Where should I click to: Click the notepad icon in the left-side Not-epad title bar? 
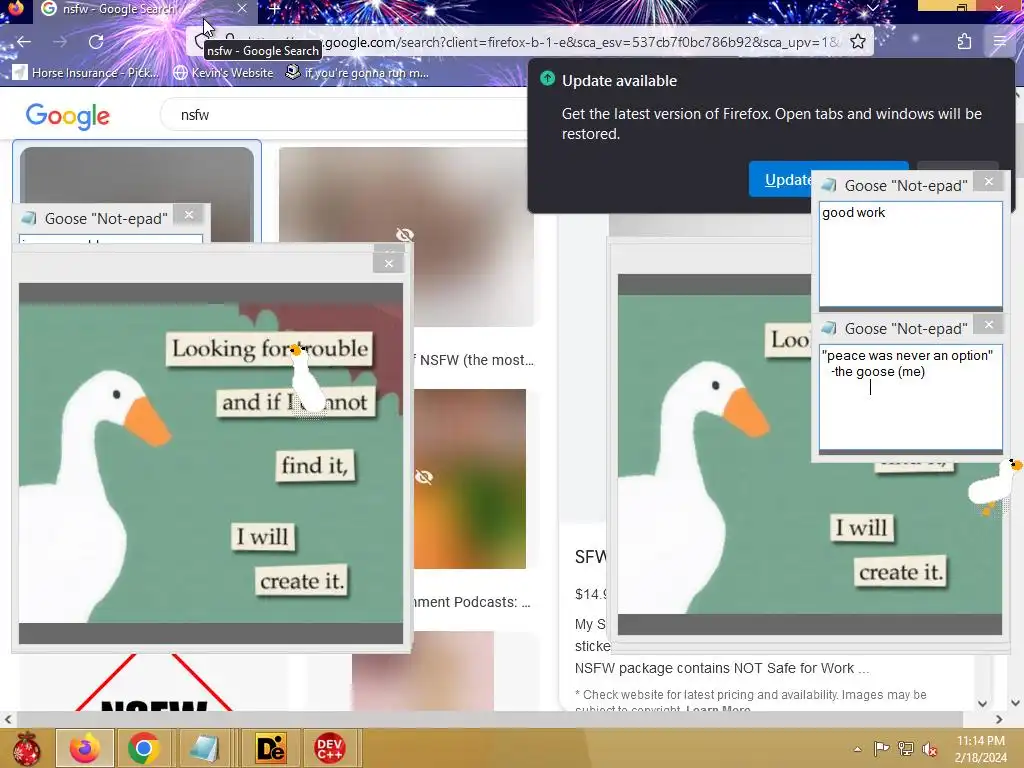(29, 218)
